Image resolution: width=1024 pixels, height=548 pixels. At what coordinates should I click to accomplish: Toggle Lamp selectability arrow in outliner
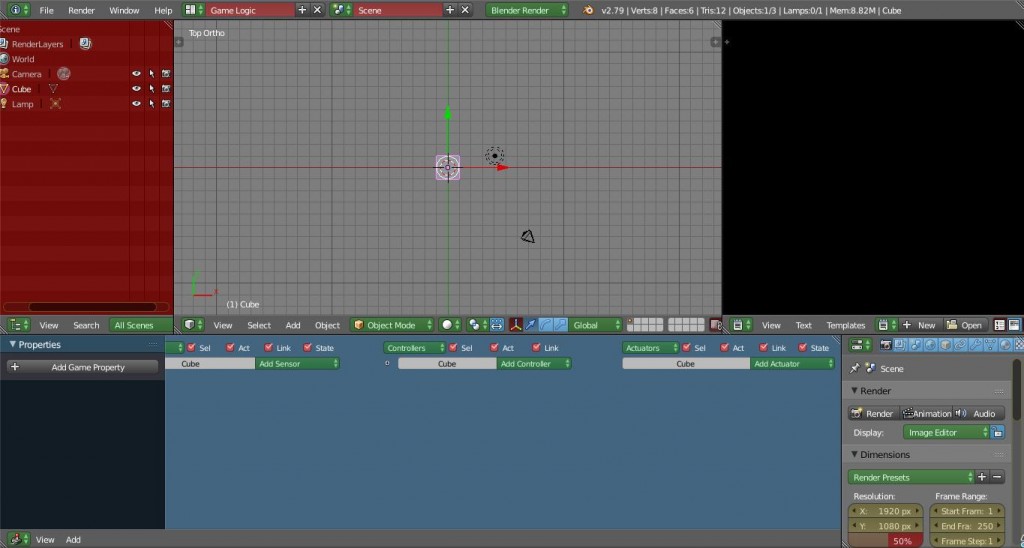pos(151,104)
